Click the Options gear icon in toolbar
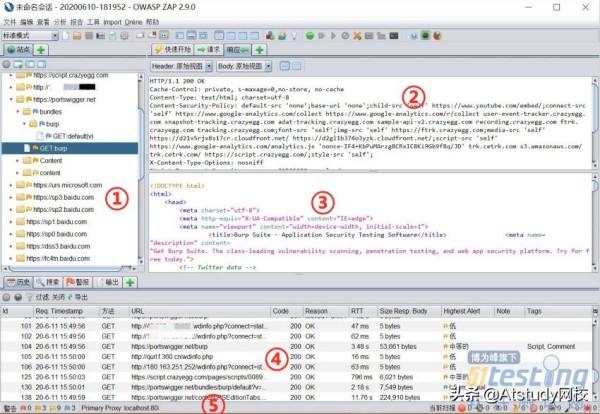 click(x=124, y=36)
